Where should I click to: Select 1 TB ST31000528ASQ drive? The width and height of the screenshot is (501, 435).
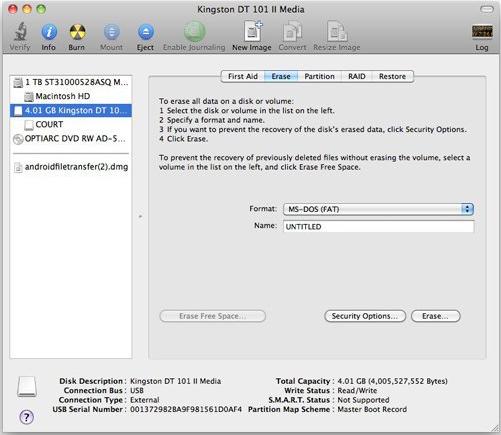(71, 82)
